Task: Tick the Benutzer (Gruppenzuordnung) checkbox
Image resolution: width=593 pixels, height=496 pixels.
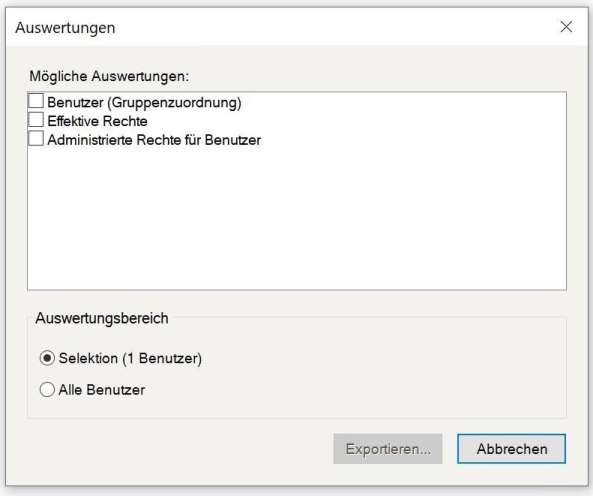Action: click(x=36, y=101)
